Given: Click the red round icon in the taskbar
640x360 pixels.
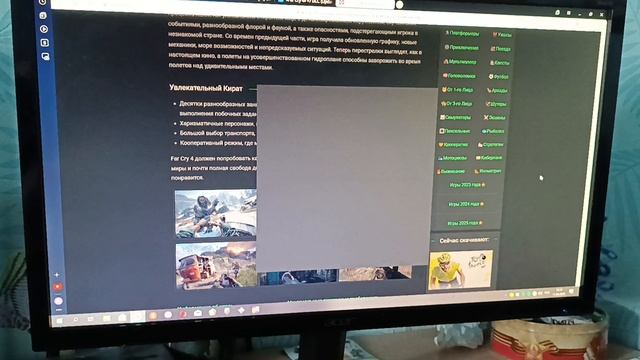Looking at the screenshot, I should (x=183, y=314).
